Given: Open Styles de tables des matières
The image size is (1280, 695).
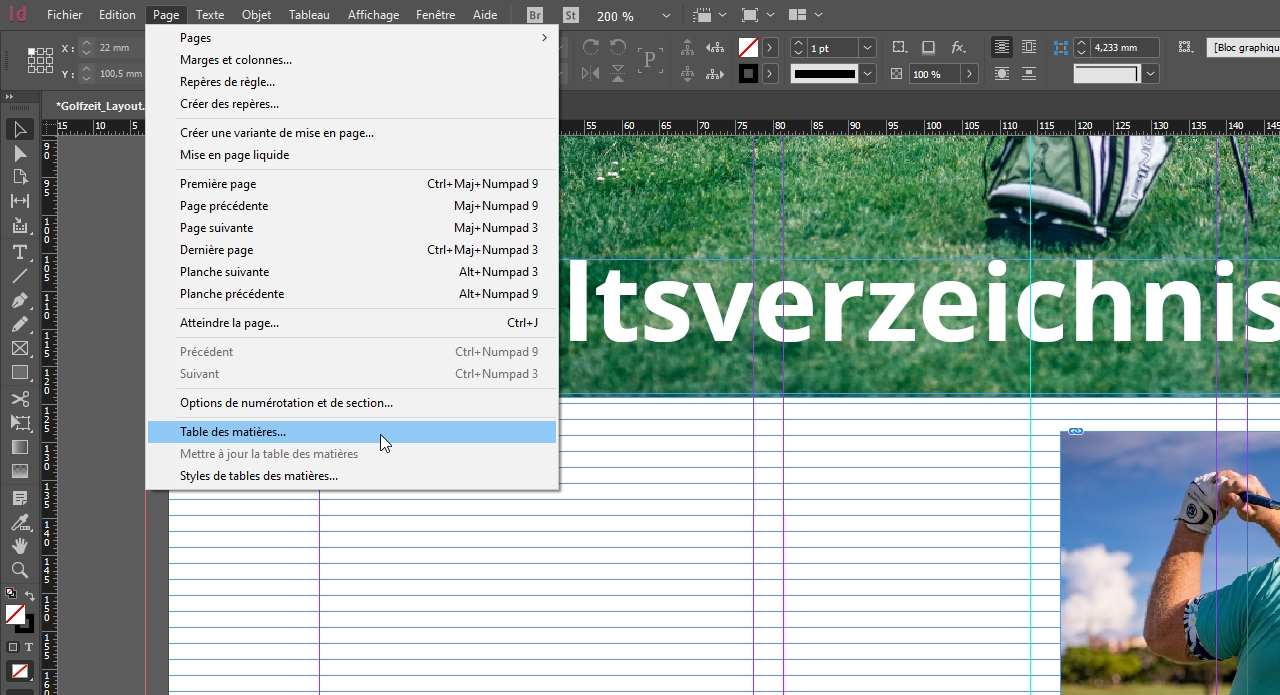Looking at the screenshot, I should click(x=351, y=476).
